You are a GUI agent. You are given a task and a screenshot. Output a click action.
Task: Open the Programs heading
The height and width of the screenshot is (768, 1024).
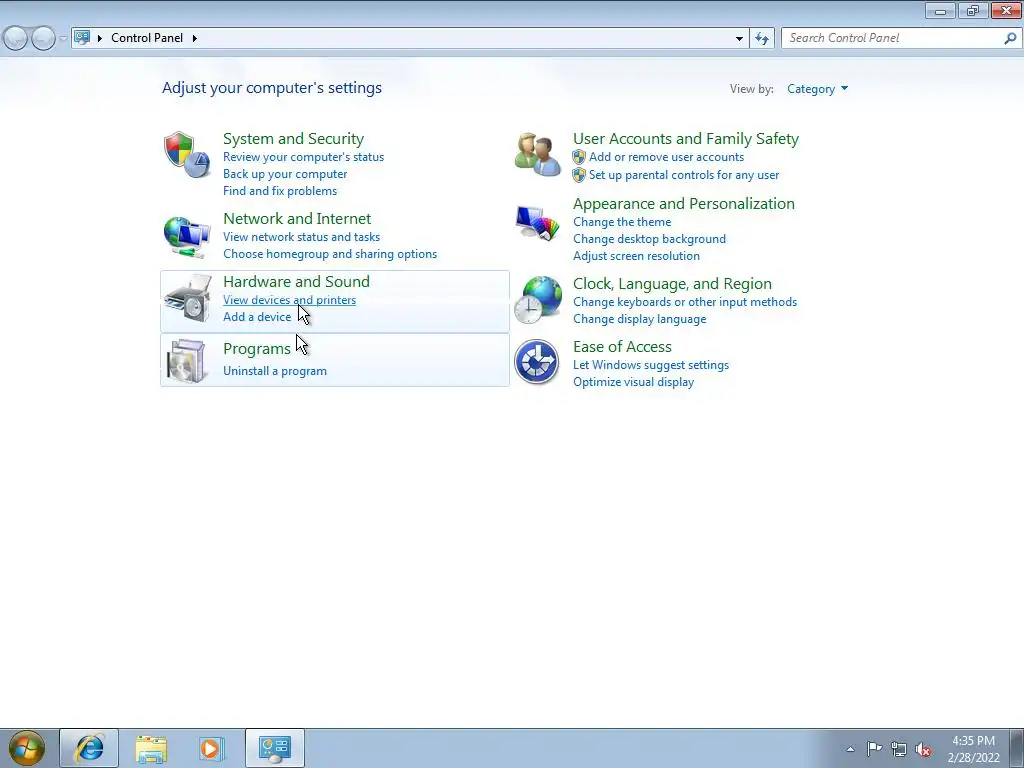click(257, 349)
